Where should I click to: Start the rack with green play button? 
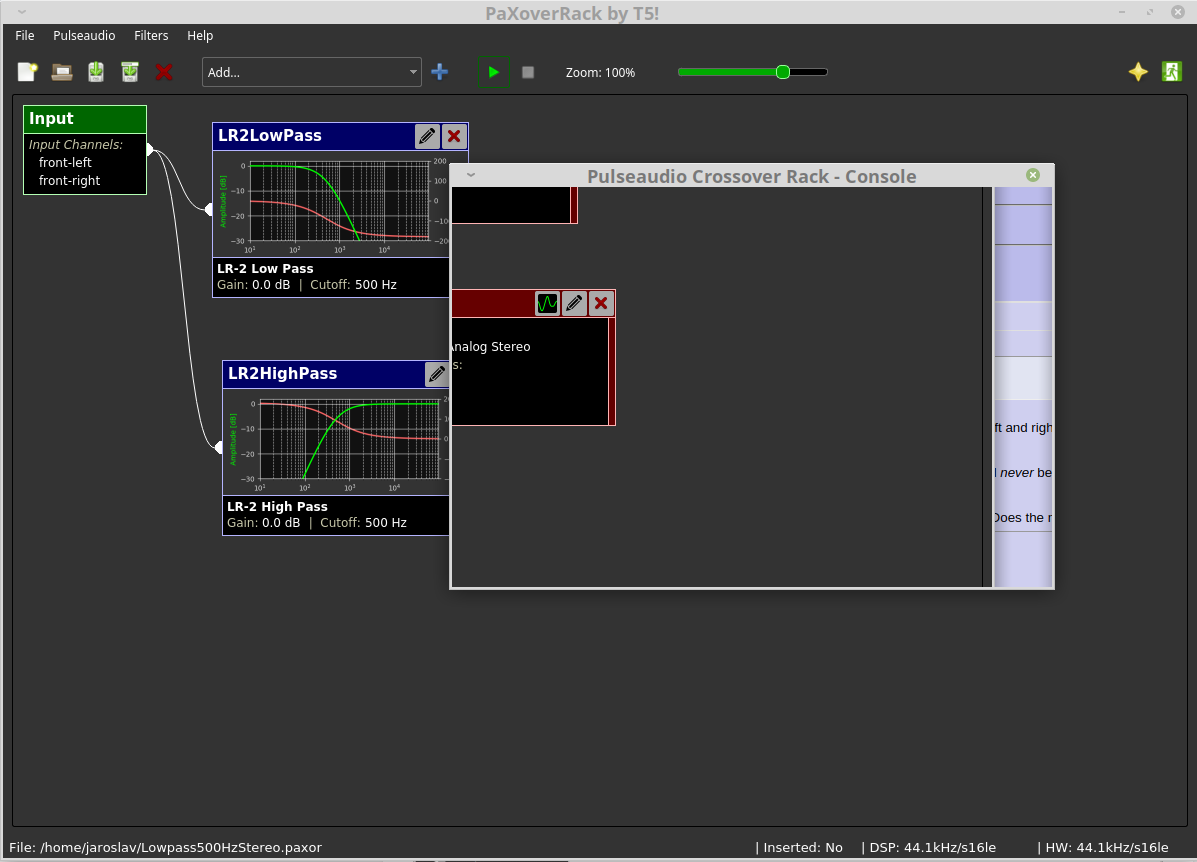pyautogui.click(x=493, y=72)
